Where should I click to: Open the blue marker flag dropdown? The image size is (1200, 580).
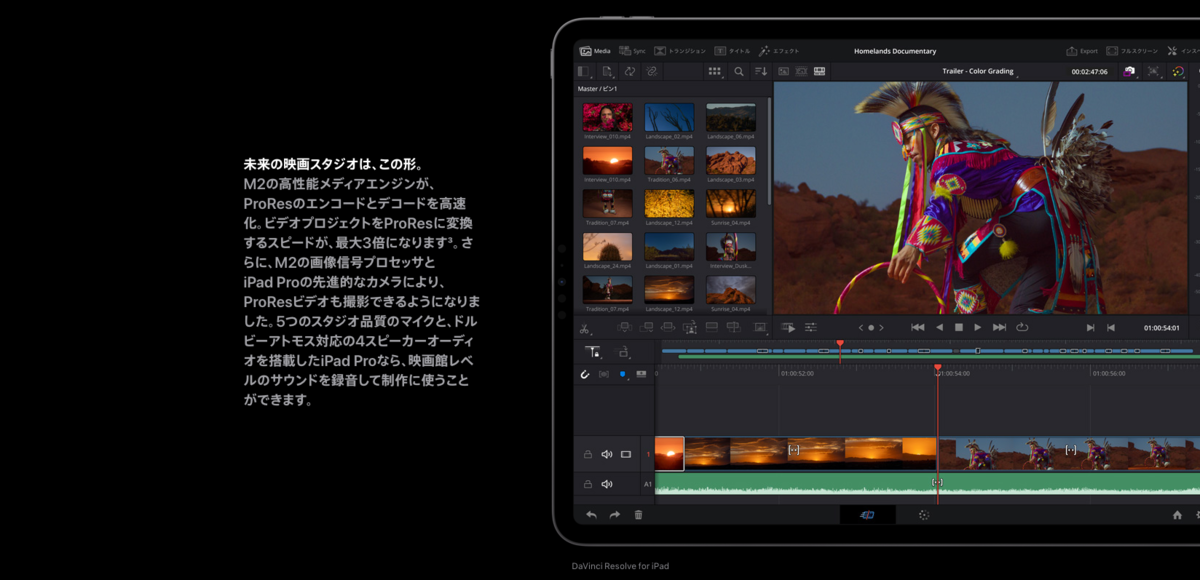coord(622,374)
